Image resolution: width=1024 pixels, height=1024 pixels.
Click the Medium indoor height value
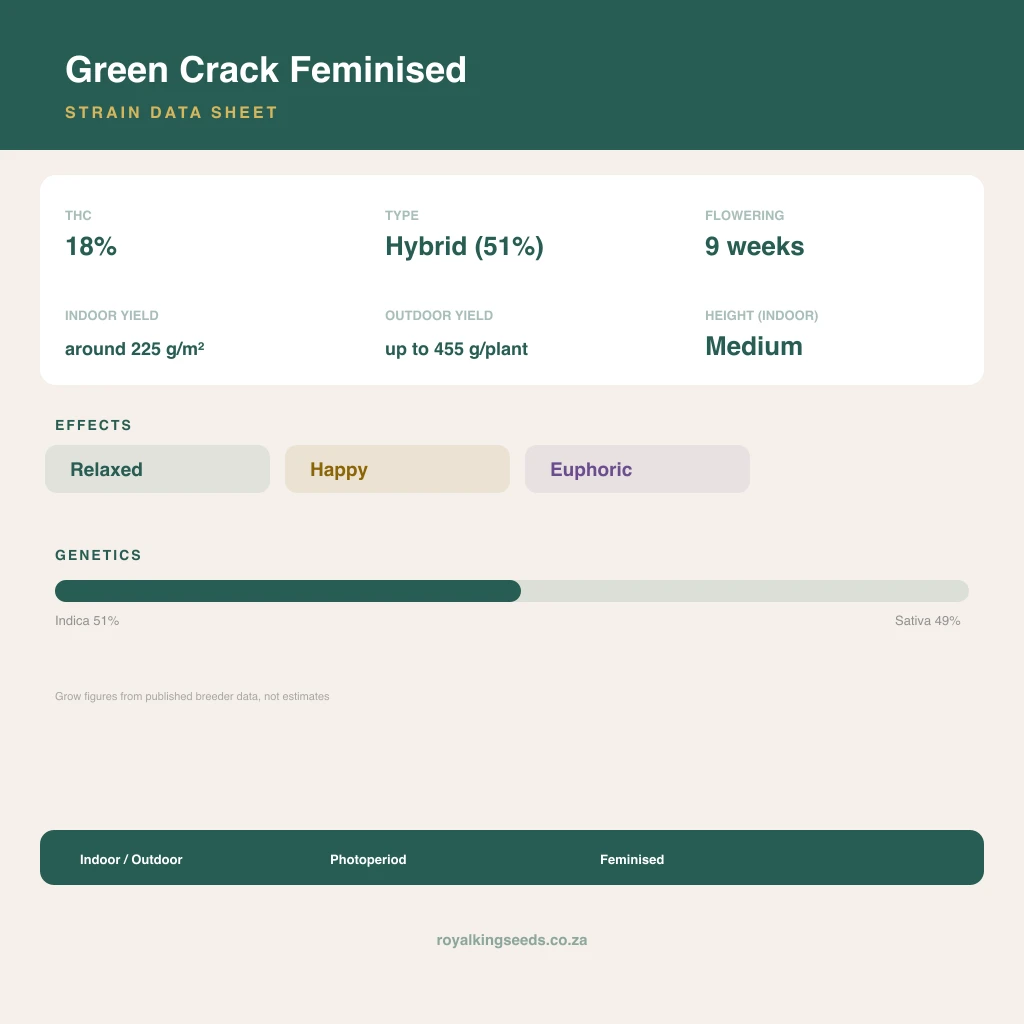[754, 346]
